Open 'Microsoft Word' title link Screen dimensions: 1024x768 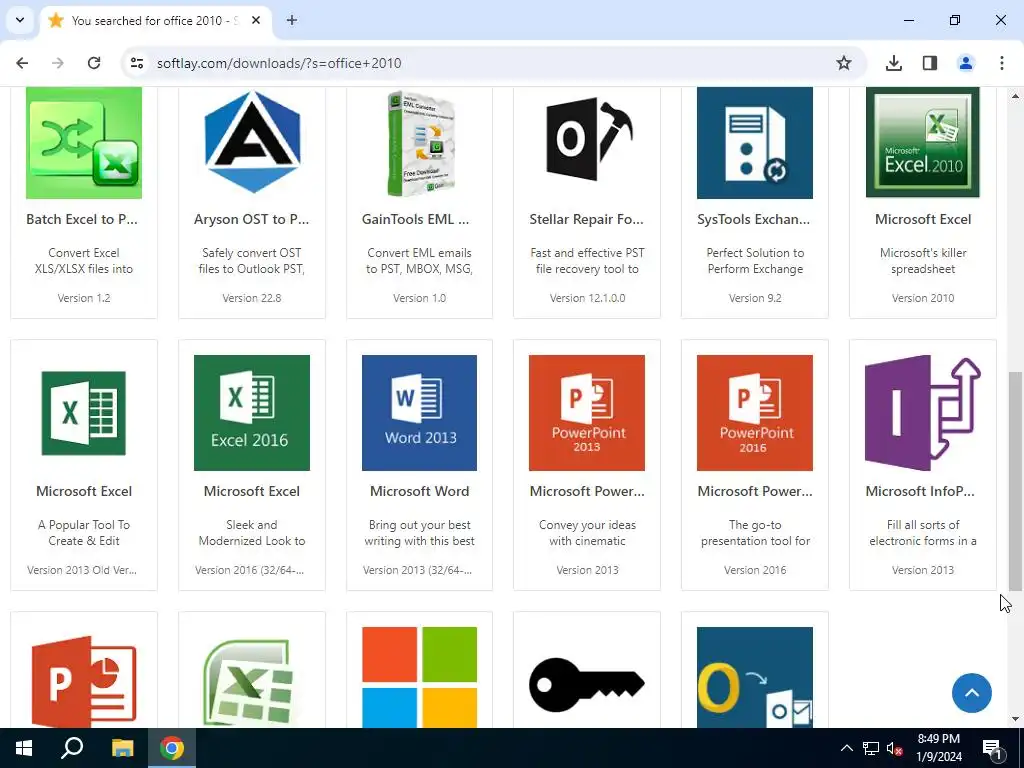(x=419, y=491)
